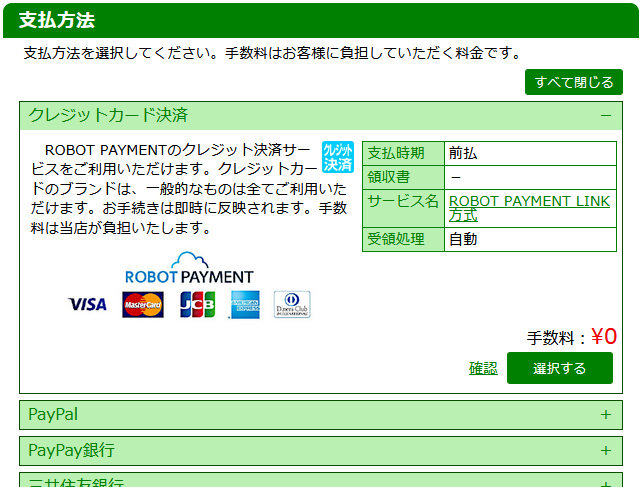Click the MasterCard logo
642x487 pixels.
tap(143, 304)
